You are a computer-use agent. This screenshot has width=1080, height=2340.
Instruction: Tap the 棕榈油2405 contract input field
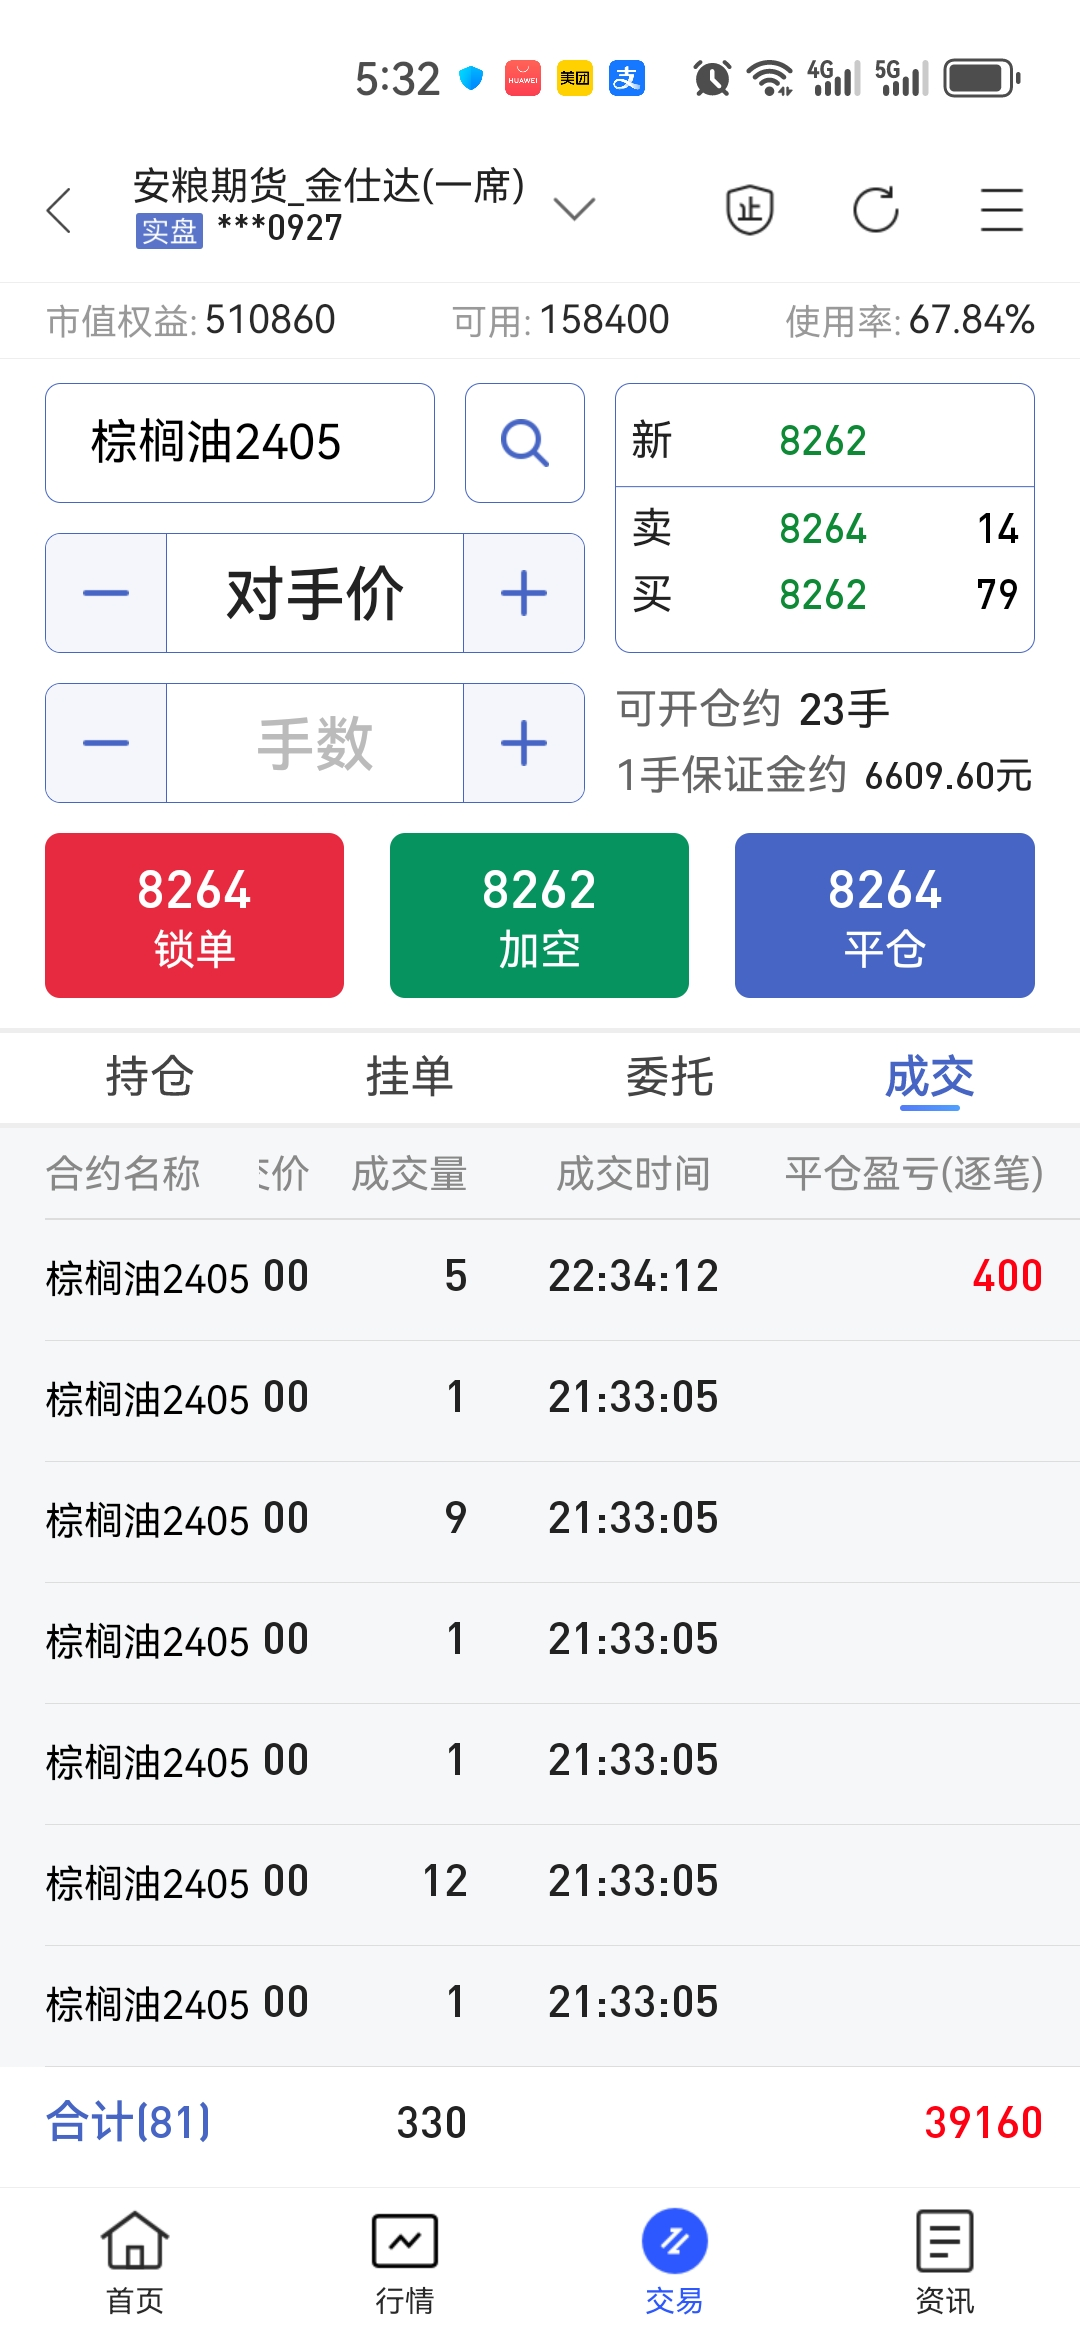coord(240,443)
